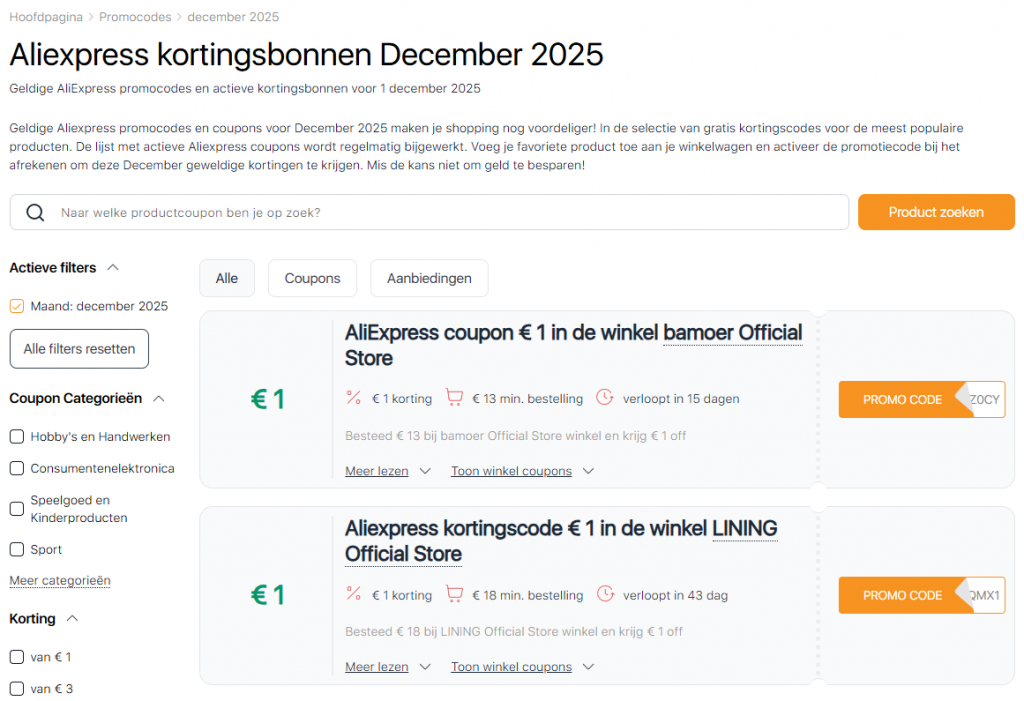Click the magnifier icon in the search bar

pyautogui.click(x=35, y=212)
